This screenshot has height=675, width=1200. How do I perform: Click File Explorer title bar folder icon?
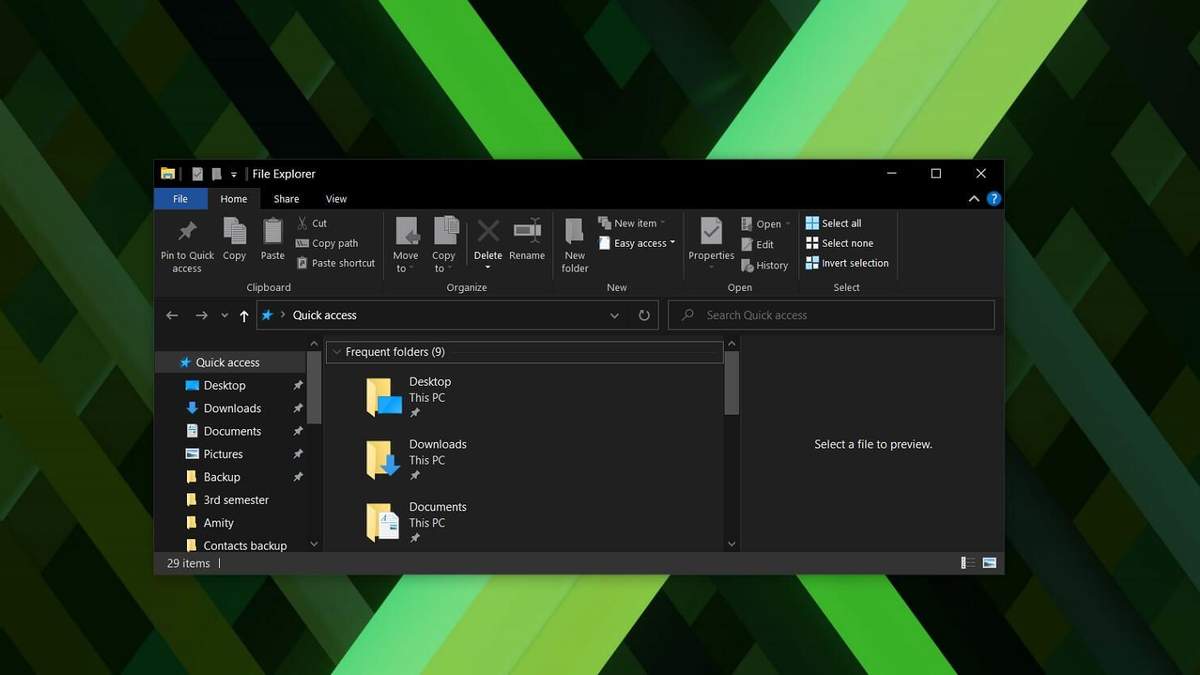tap(168, 174)
